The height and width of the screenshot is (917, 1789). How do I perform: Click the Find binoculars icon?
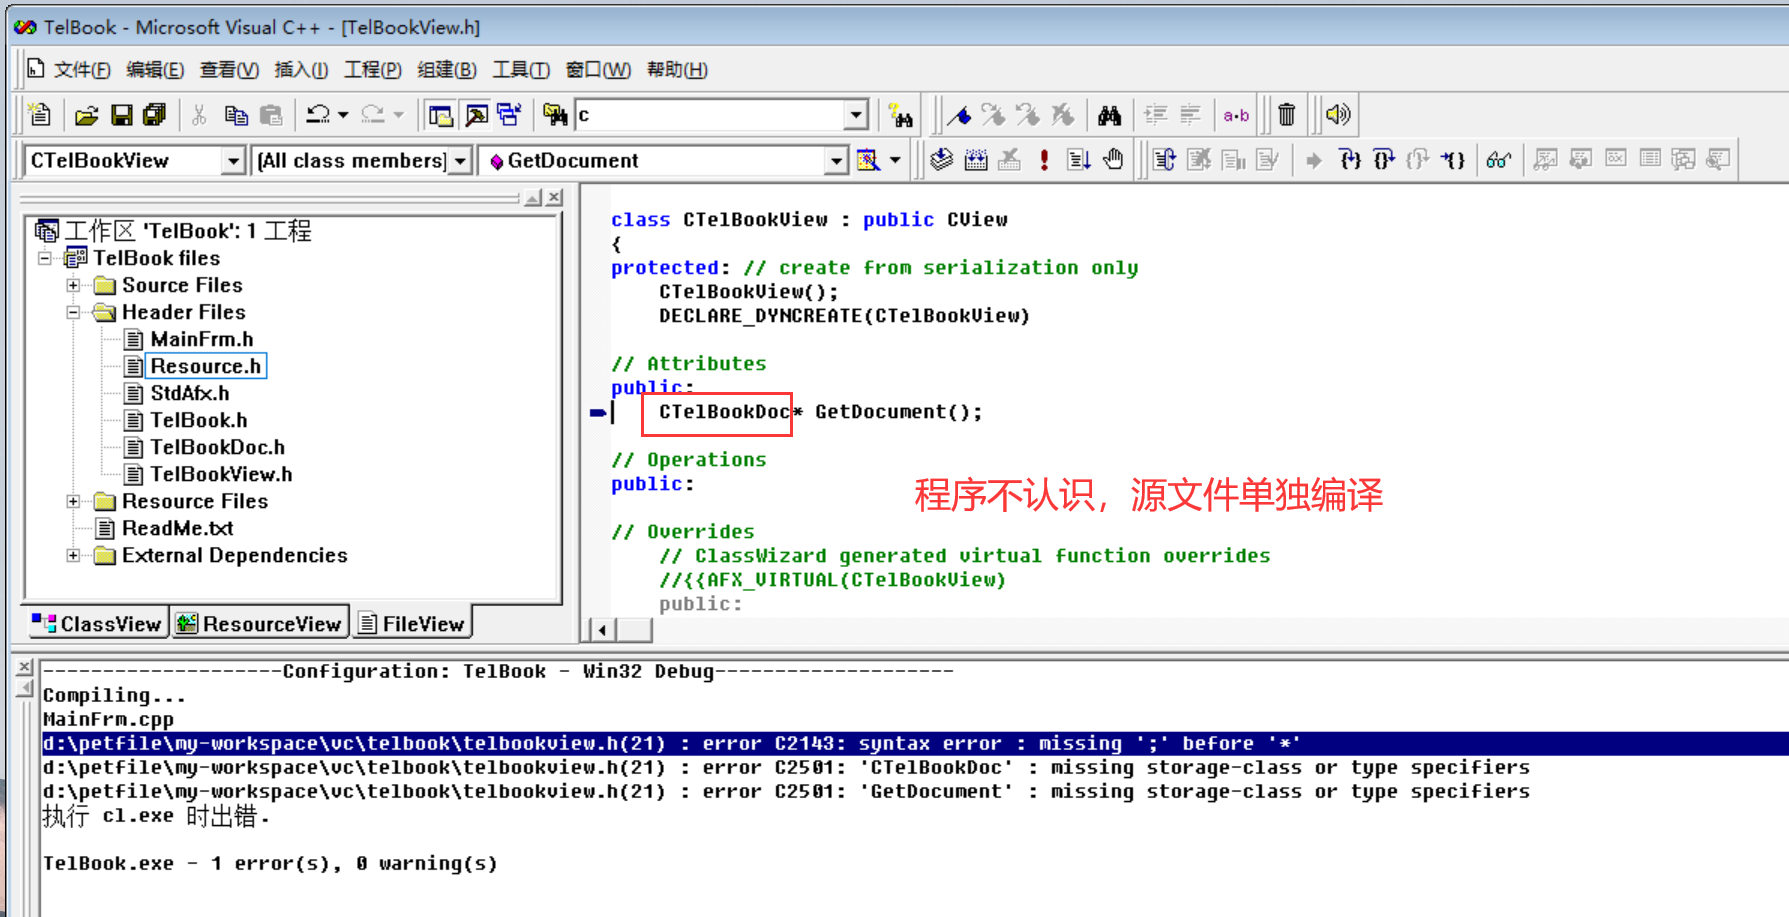click(x=1109, y=115)
